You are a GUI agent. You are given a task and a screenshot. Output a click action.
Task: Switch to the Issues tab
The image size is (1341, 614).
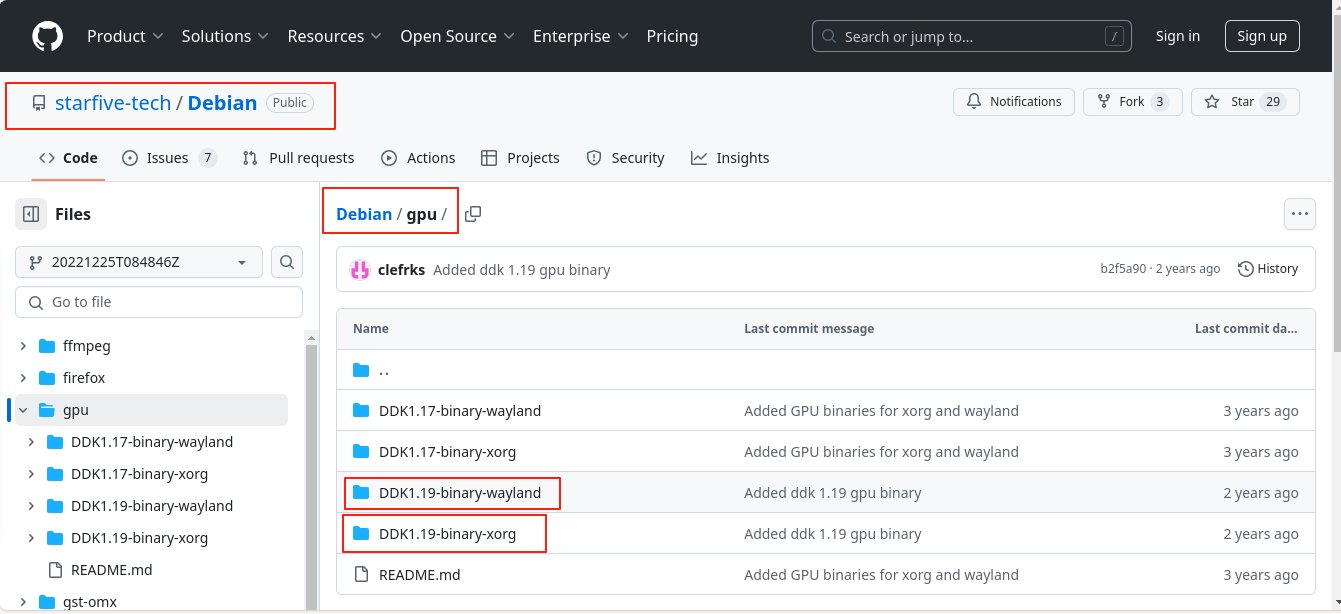tap(169, 158)
